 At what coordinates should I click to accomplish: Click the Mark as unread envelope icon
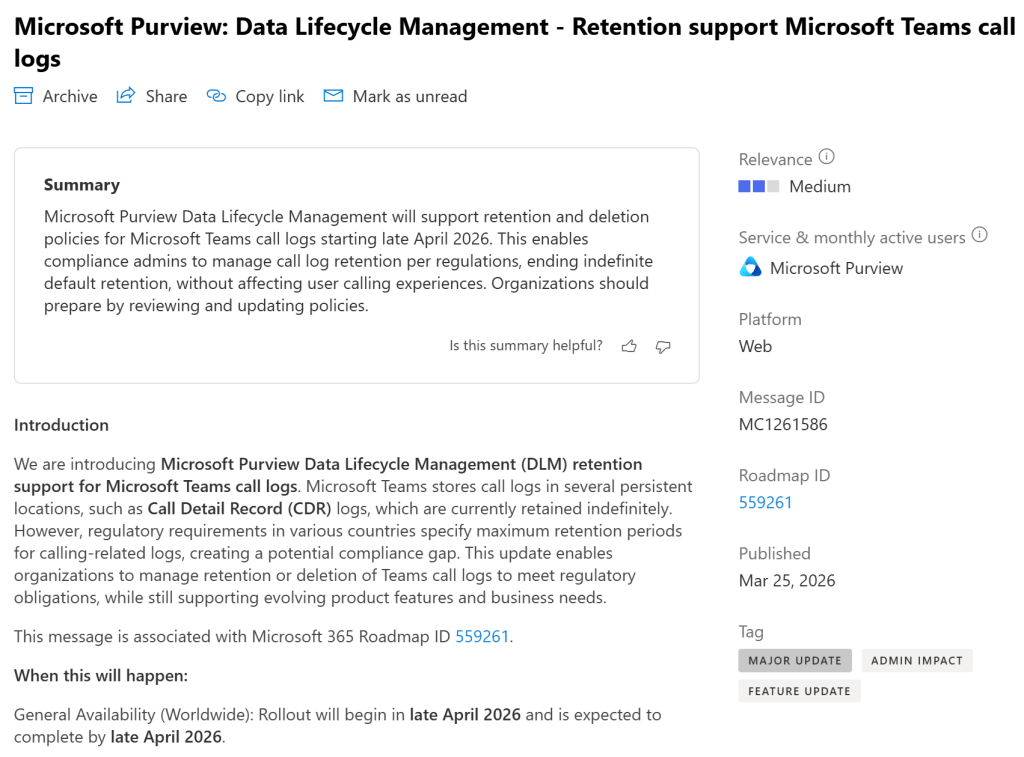click(x=333, y=96)
